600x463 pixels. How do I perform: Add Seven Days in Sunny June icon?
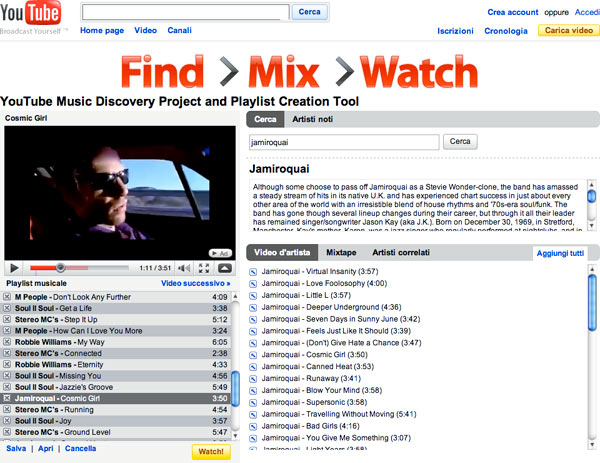[253, 319]
